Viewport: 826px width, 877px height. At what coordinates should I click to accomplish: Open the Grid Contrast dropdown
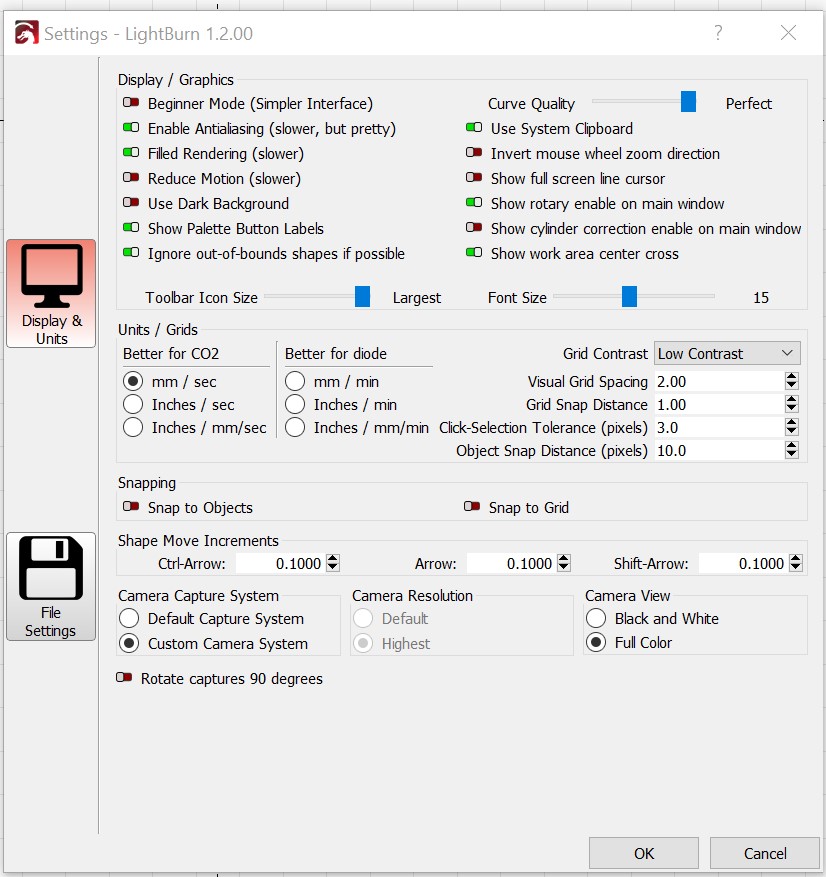pyautogui.click(x=727, y=353)
